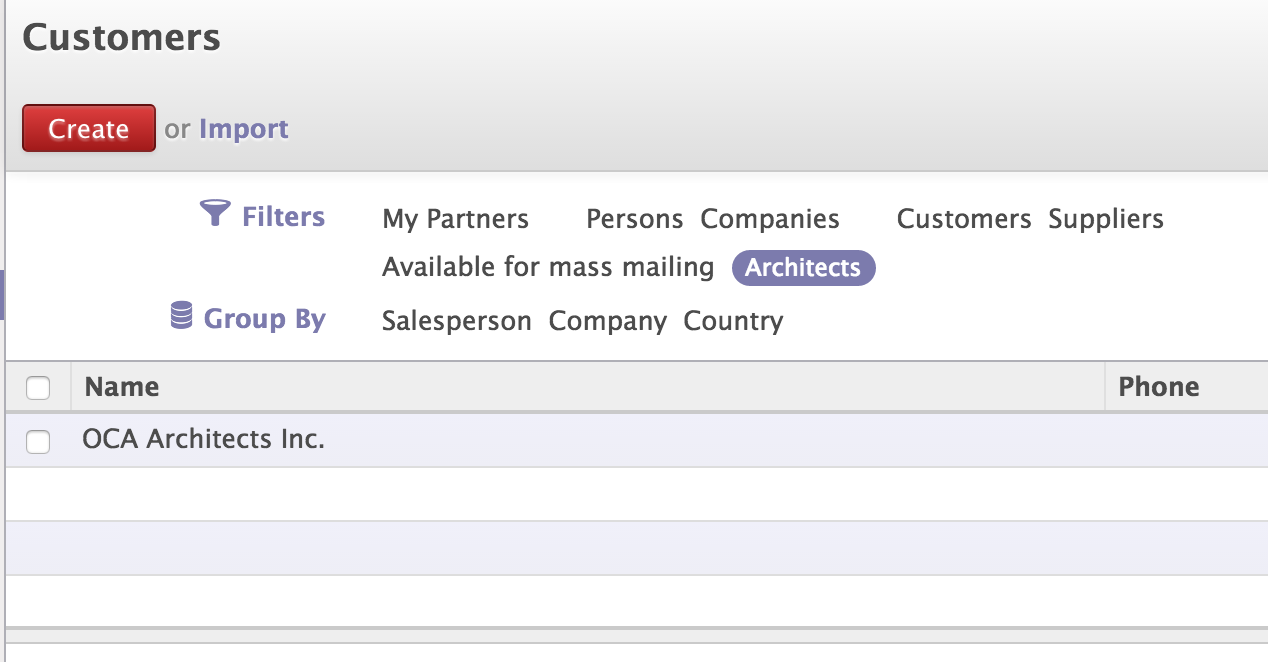Group records by Company
The width and height of the screenshot is (1268, 662).
pyautogui.click(x=608, y=321)
